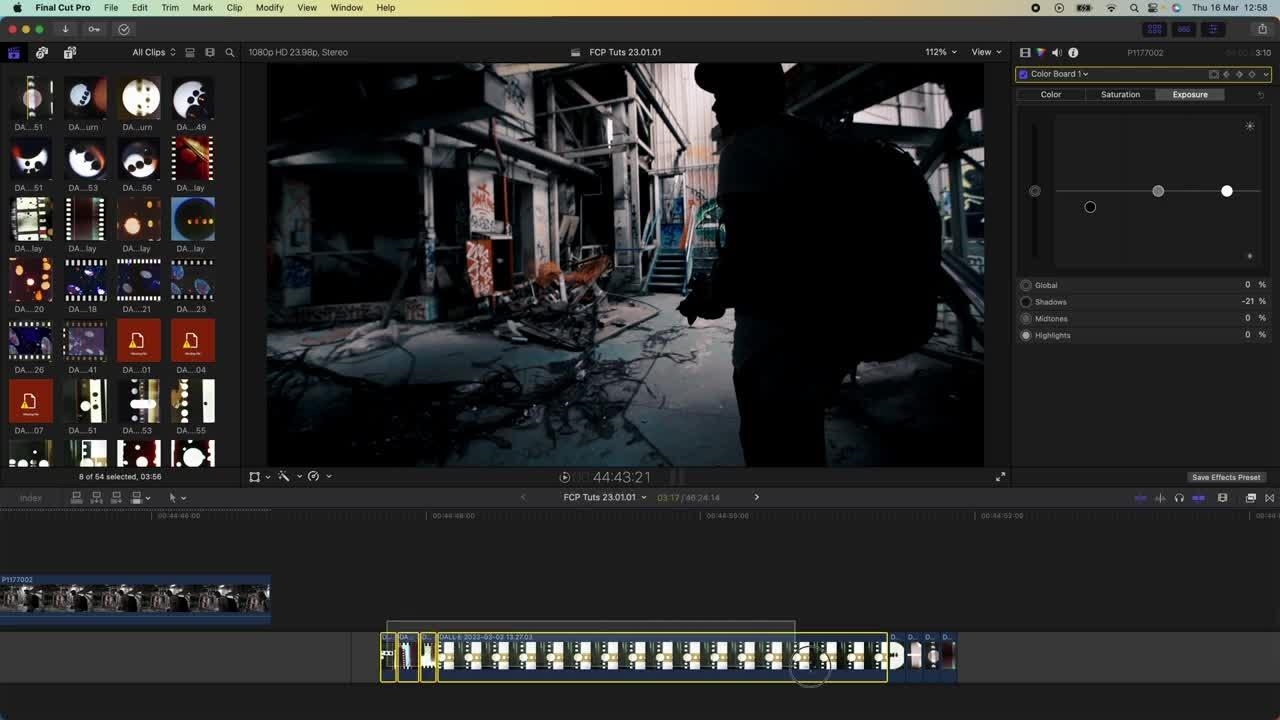This screenshot has width=1280, height=720.
Task: Expand the View options dropdown
Action: click(986, 52)
